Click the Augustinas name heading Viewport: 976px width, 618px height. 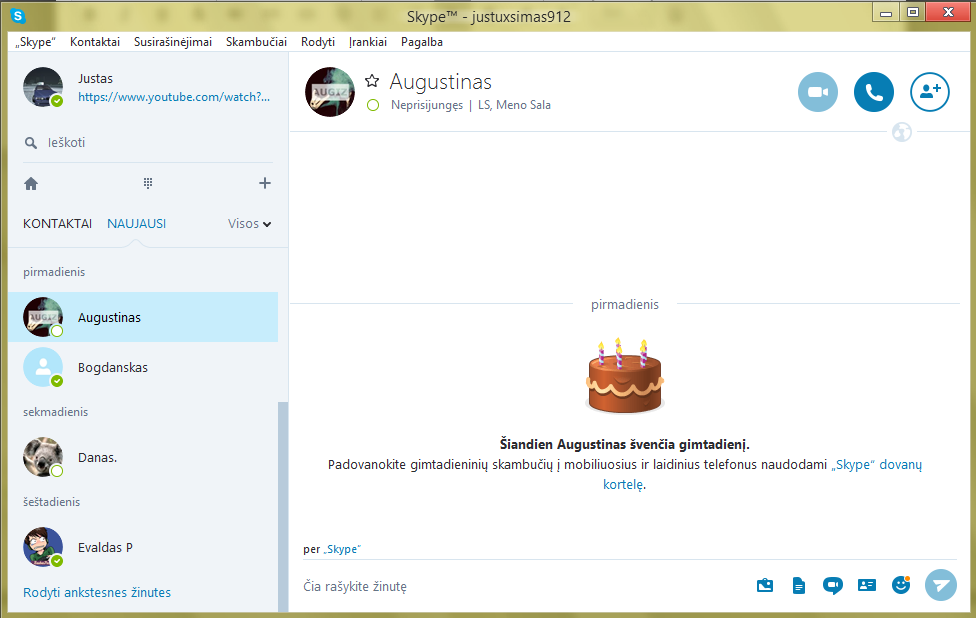pos(441,82)
